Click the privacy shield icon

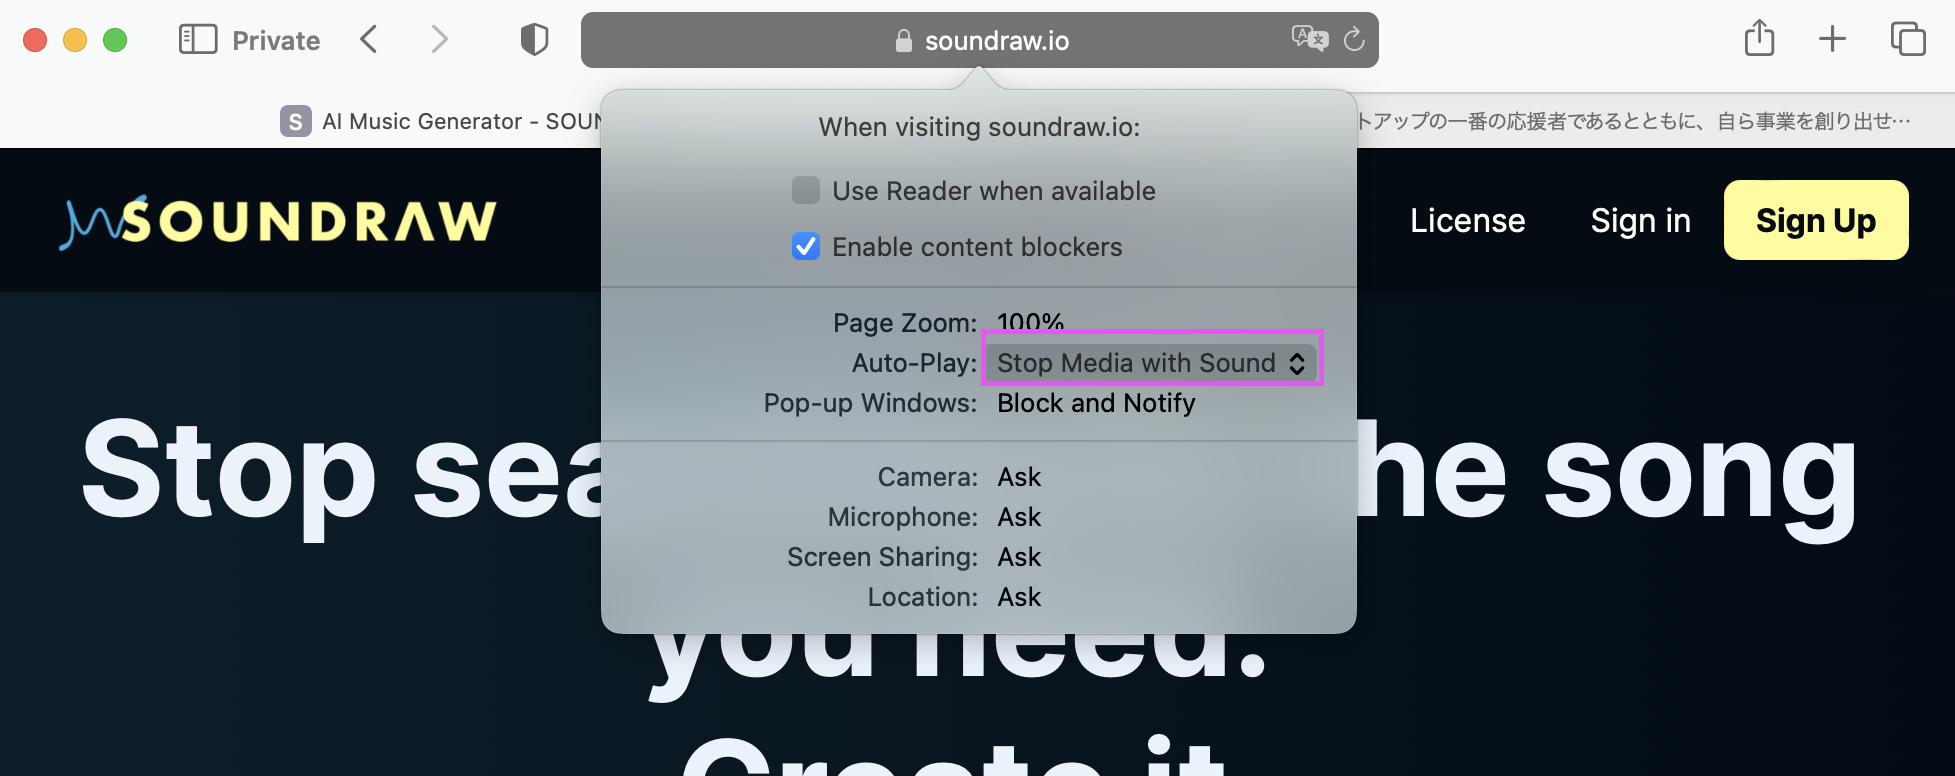click(534, 40)
